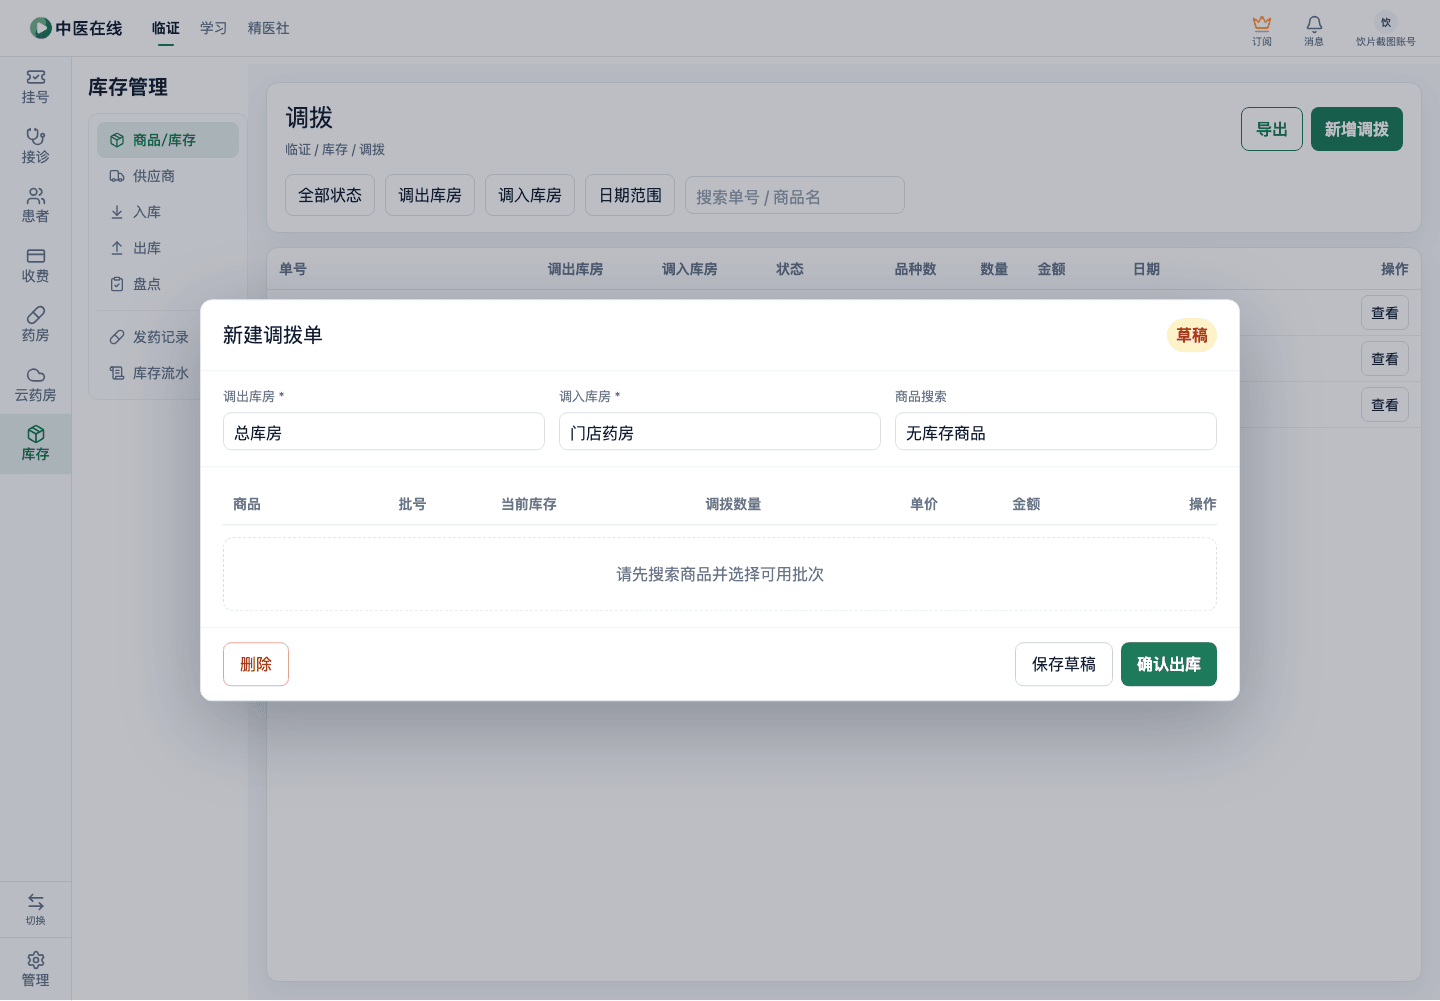Focus 商品搜索 field containing 无库存商品
Screen dimensions: 1440x1001
coord(1056,432)
